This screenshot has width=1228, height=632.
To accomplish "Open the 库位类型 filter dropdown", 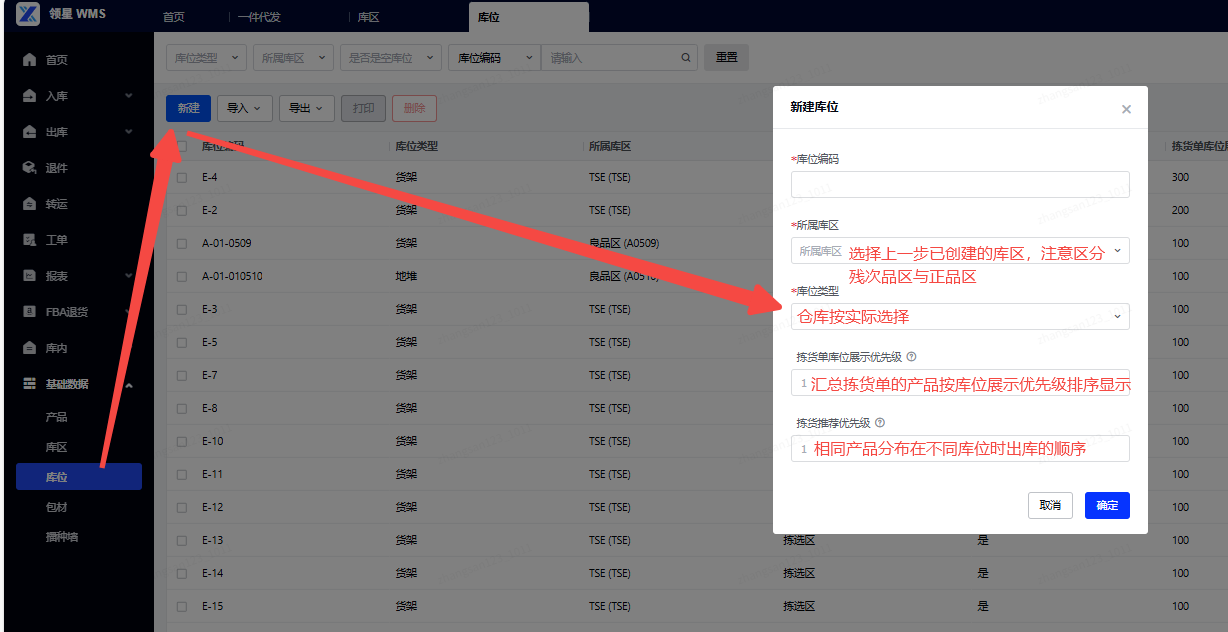I will pyautogui.click(x=206, y=58).
